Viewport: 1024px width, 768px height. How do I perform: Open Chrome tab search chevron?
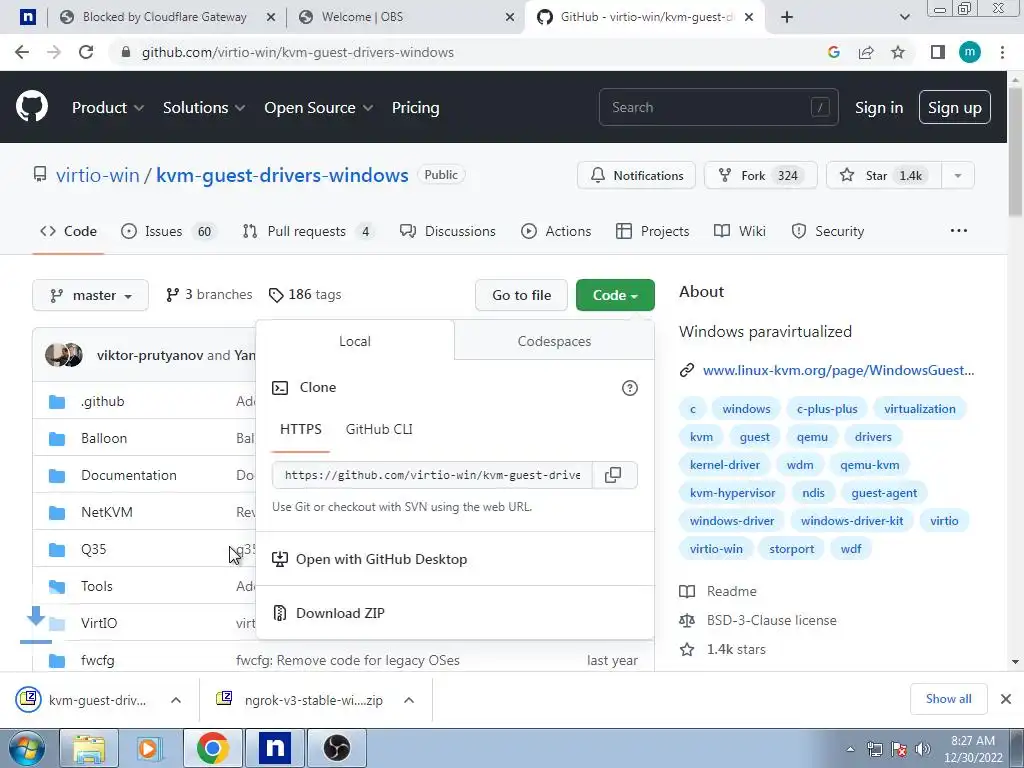pyautogui.click(x=904, y=17)
